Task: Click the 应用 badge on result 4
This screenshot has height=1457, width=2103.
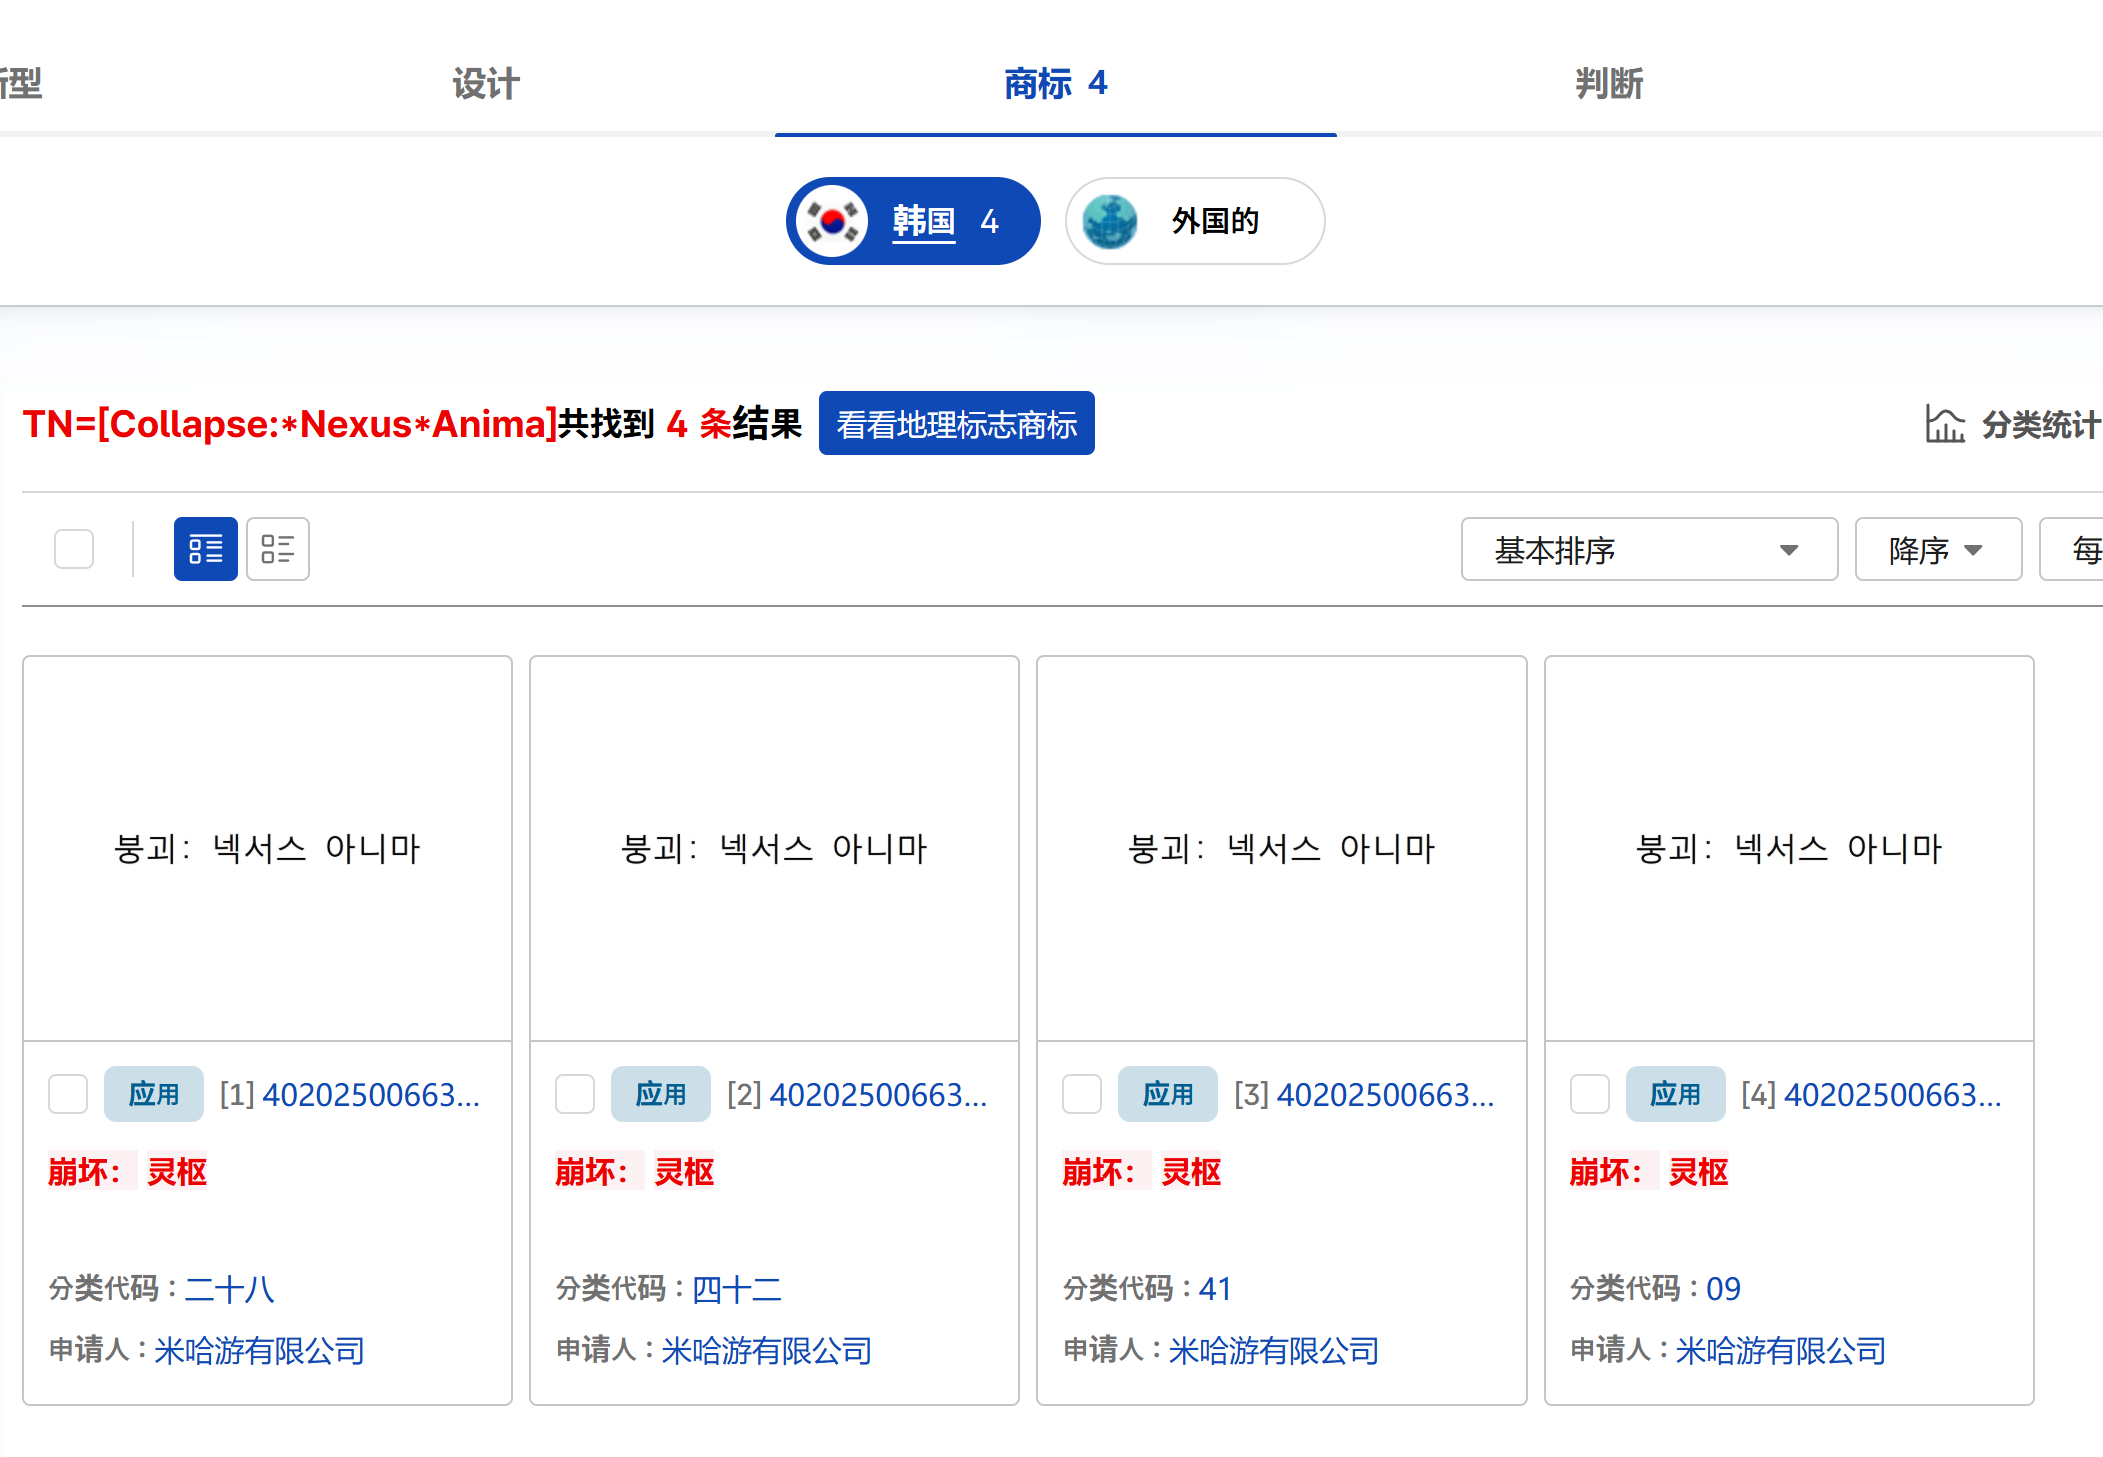Action: [1675, 1094]
